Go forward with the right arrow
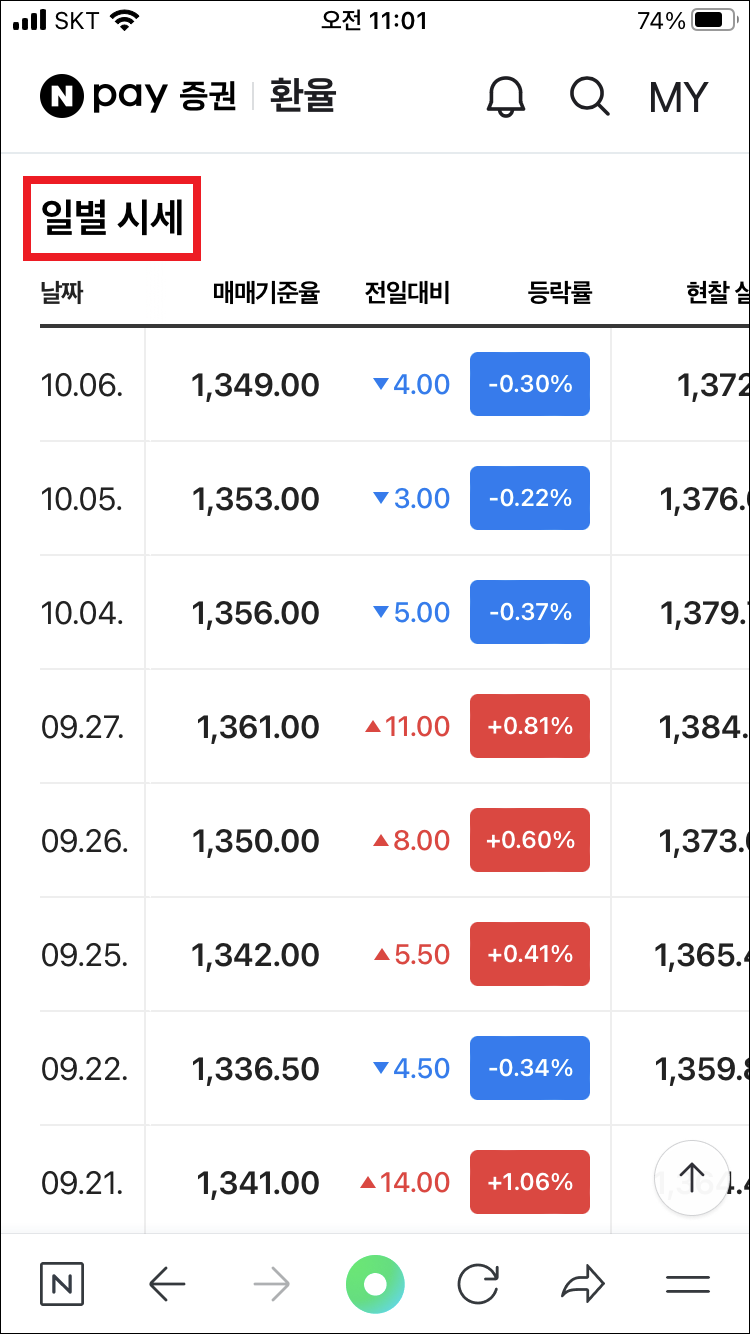 pyautogui.click(x=271, y=1284)
